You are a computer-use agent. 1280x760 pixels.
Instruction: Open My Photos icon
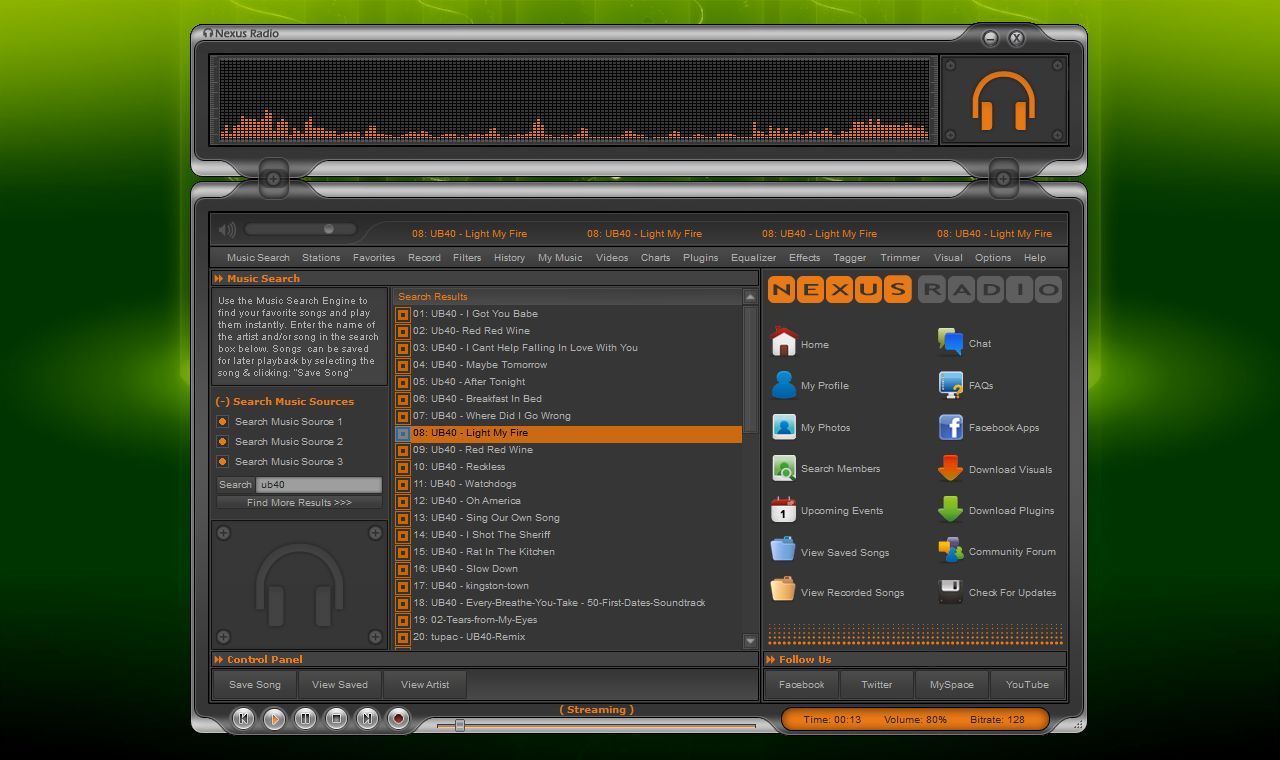coord(784,427)
